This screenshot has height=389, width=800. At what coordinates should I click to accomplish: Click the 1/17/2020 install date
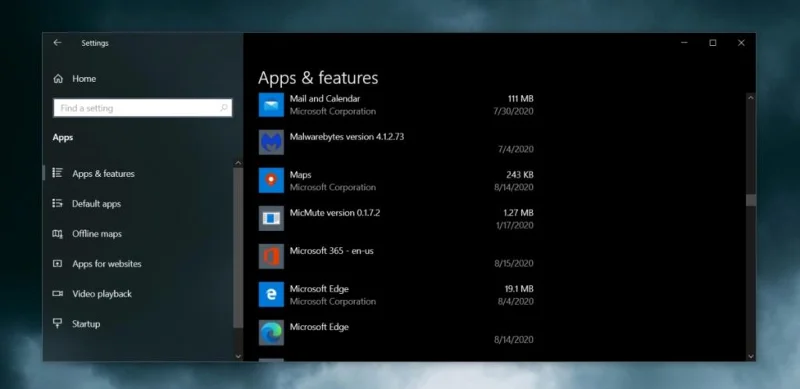coord(514,226)
